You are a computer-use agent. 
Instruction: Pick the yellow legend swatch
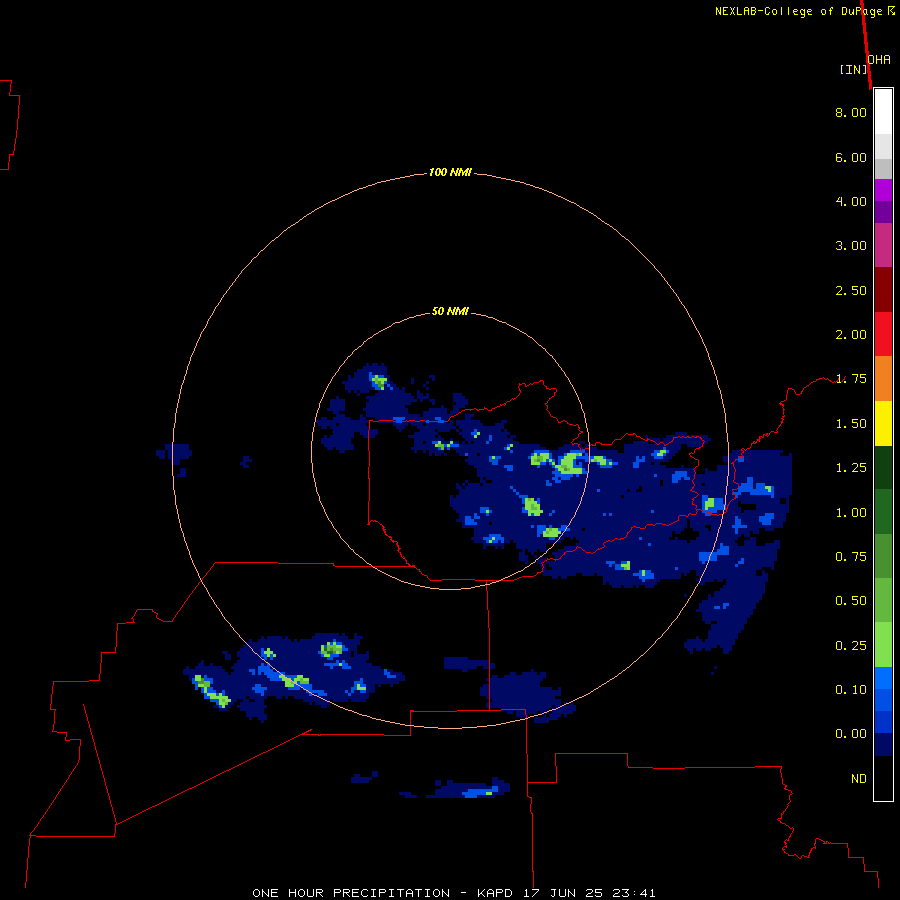[883, 423]
